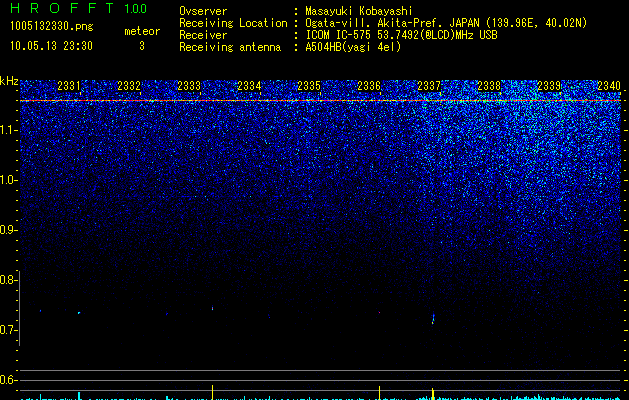
Task: Click the 1.1 frequency axis label
Action: click(x=9, y=130)
